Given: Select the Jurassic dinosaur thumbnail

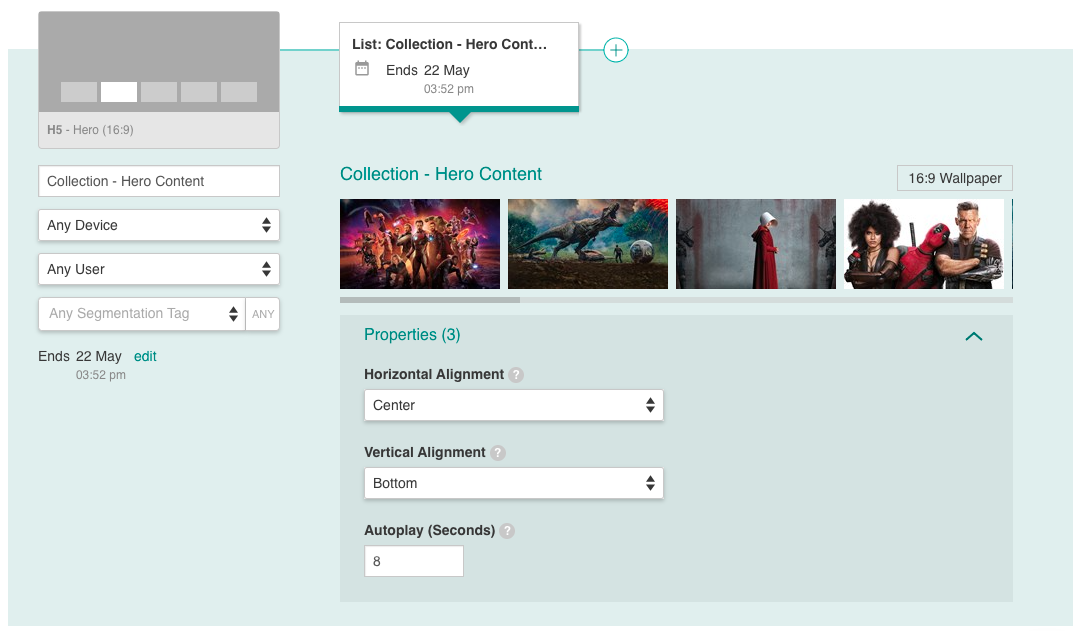Looking at the screenshot, I should click(588, 244).
